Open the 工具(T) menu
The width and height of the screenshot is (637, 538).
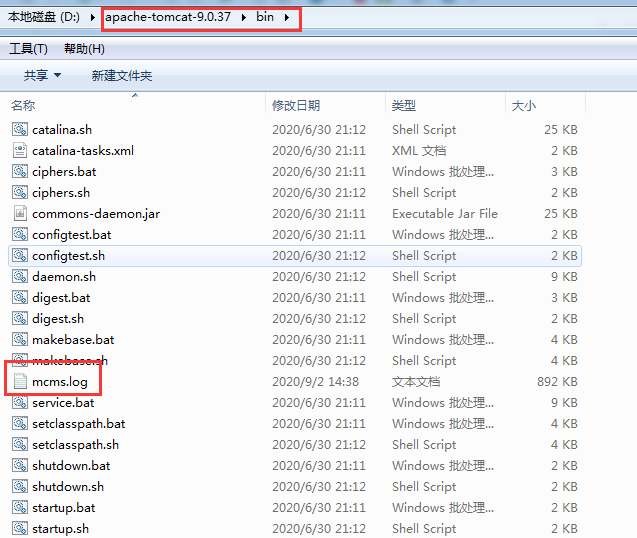(28, 49)
